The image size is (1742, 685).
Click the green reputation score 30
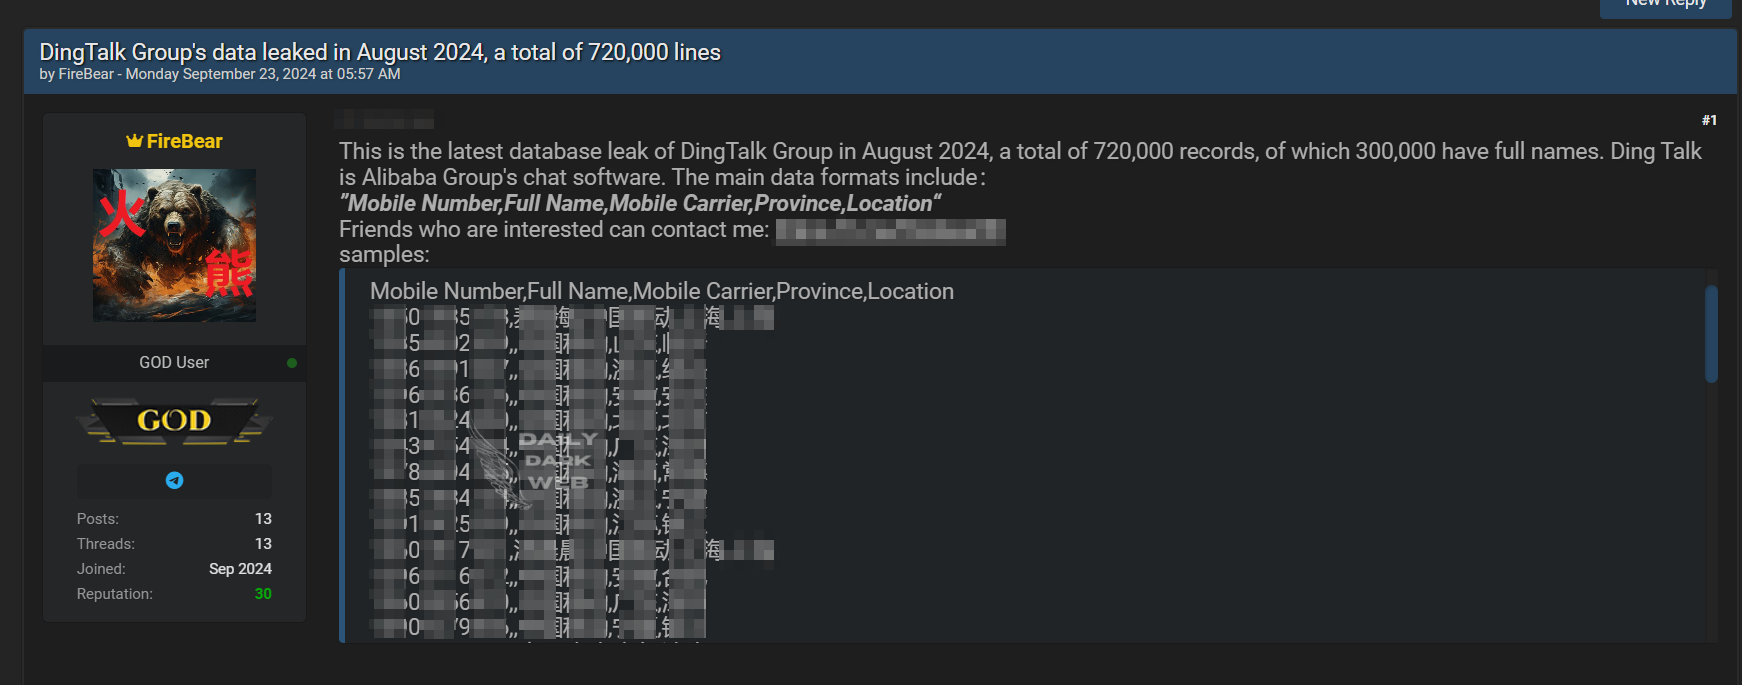[x=263, y=594]
